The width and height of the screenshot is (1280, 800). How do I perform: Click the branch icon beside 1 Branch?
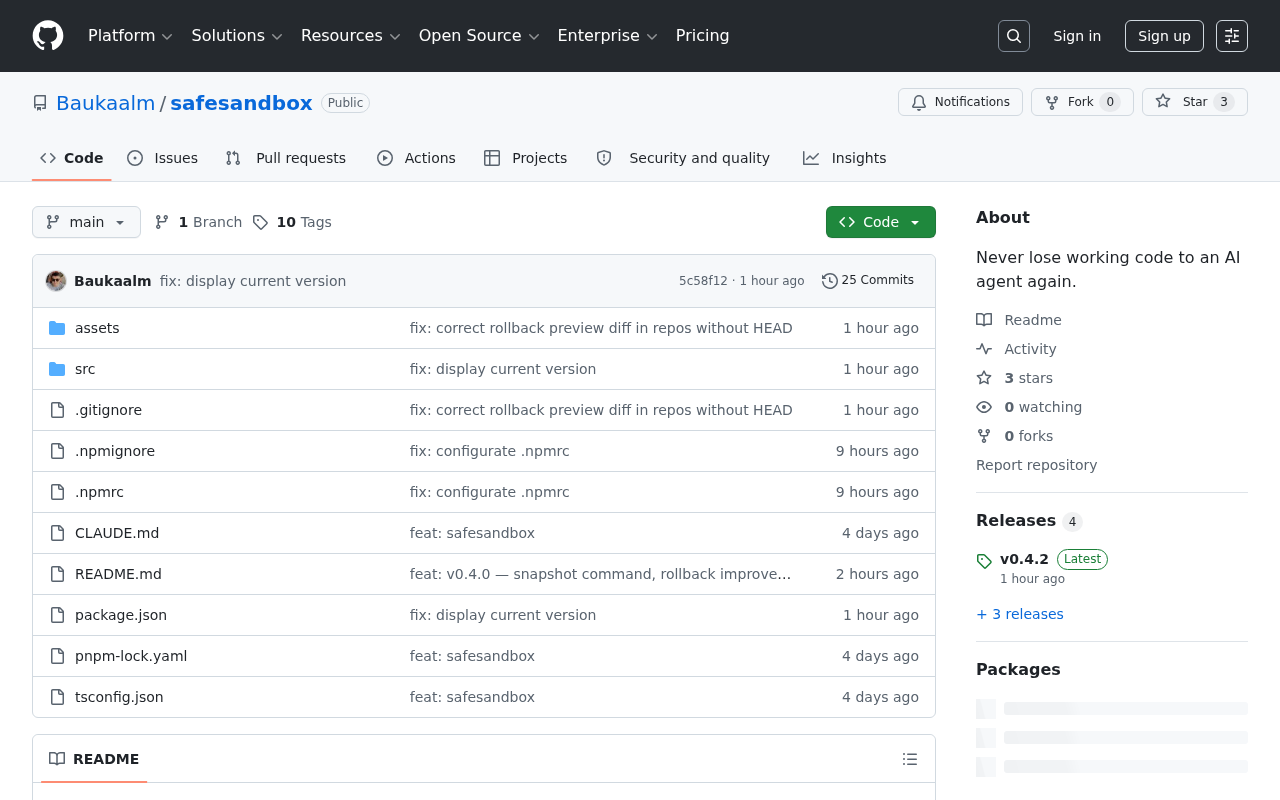[162, 222]
